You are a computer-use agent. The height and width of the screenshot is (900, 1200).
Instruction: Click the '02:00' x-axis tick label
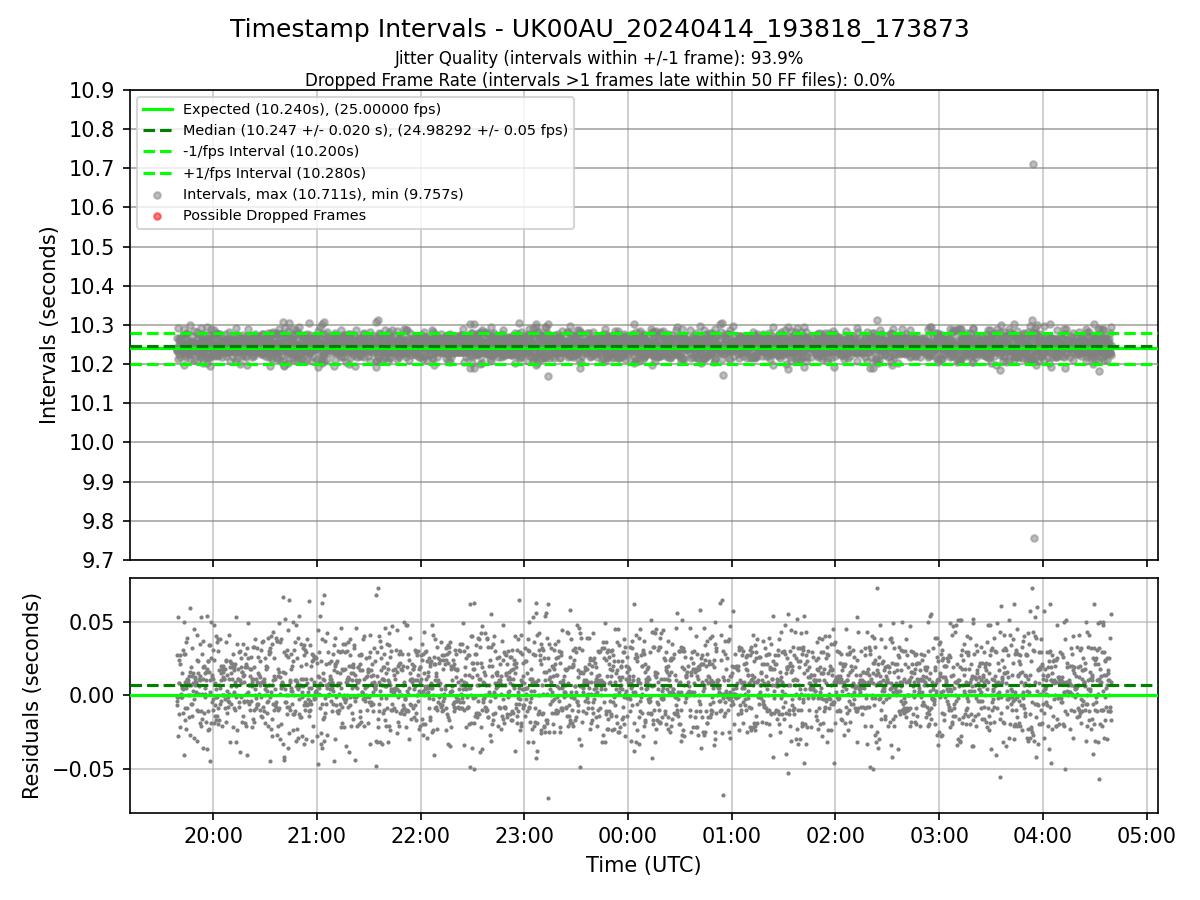[x=835, y=835]
